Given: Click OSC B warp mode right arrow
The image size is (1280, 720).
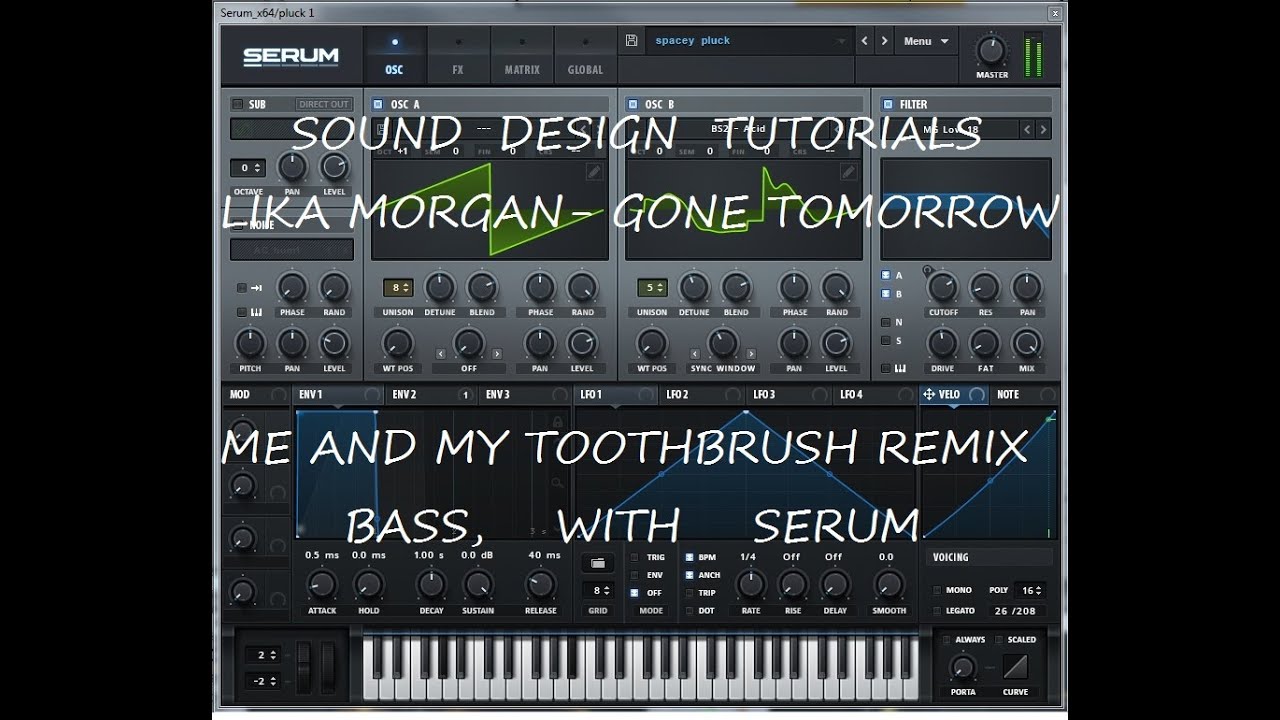Looking at the screenshot, I should [751, 353].
